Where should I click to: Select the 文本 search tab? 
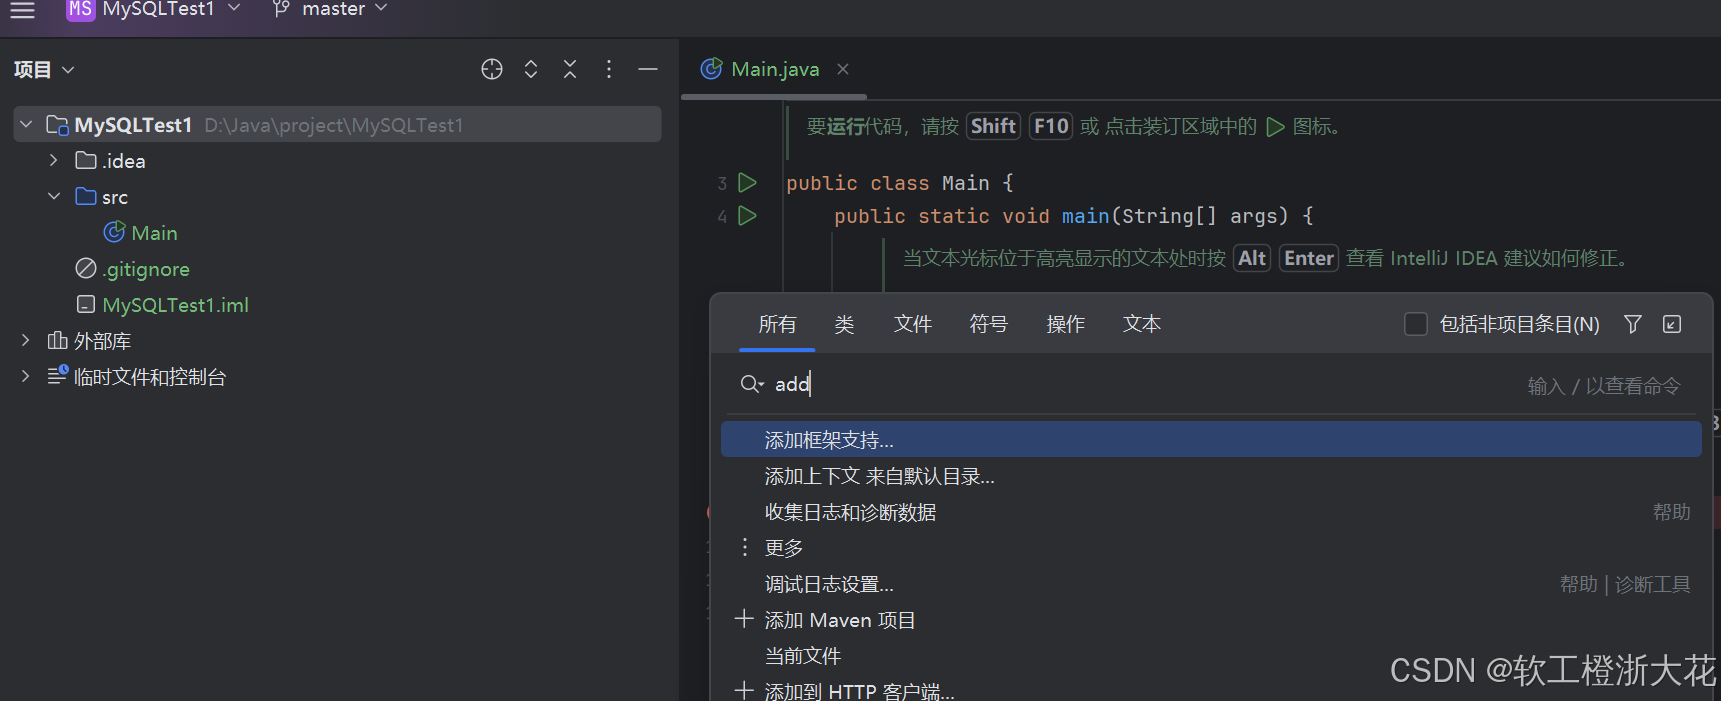[x=1141, y=324]
